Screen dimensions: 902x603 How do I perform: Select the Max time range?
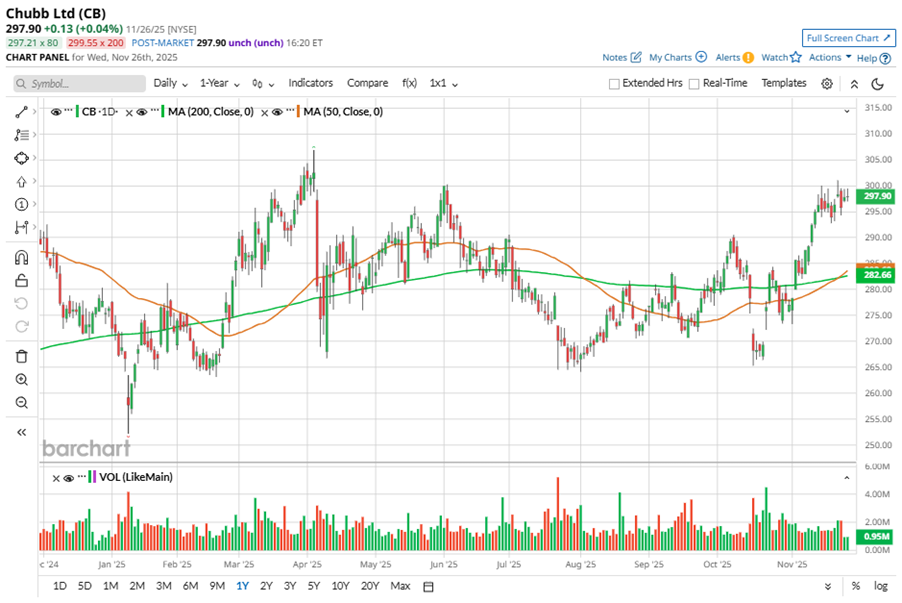400,586
